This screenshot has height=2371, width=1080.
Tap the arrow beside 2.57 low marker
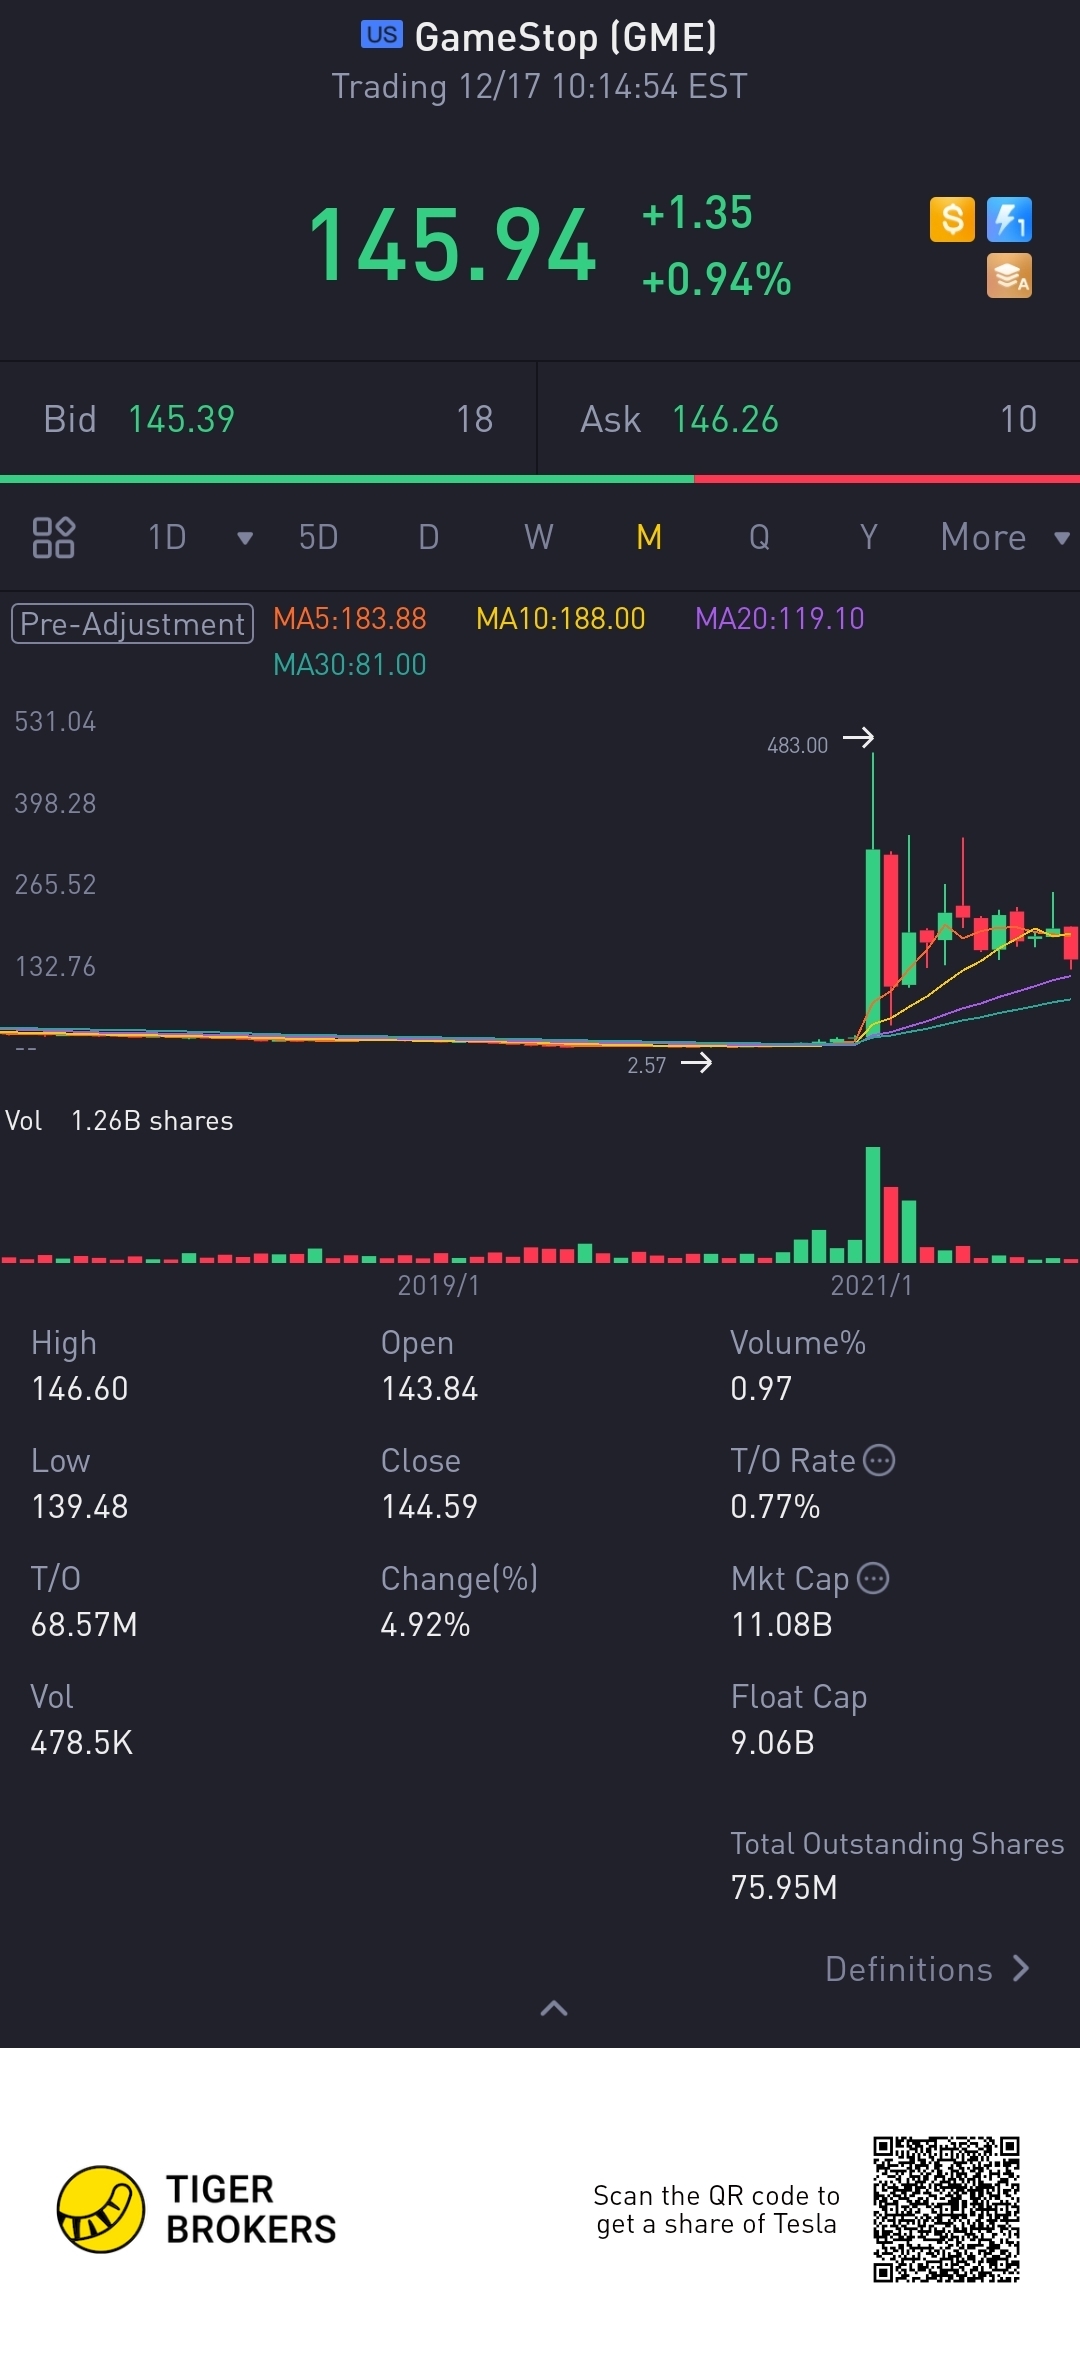[x=696, y=1063]
